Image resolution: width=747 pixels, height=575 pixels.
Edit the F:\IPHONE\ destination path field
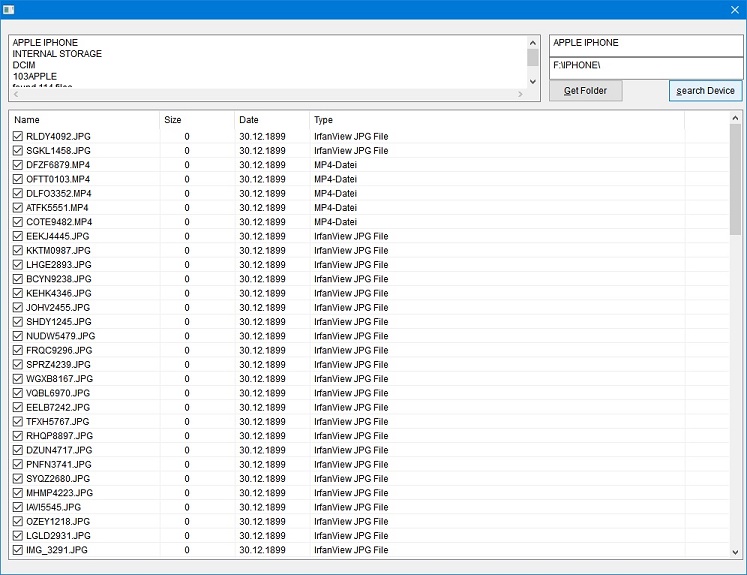[x=646, y=68]
